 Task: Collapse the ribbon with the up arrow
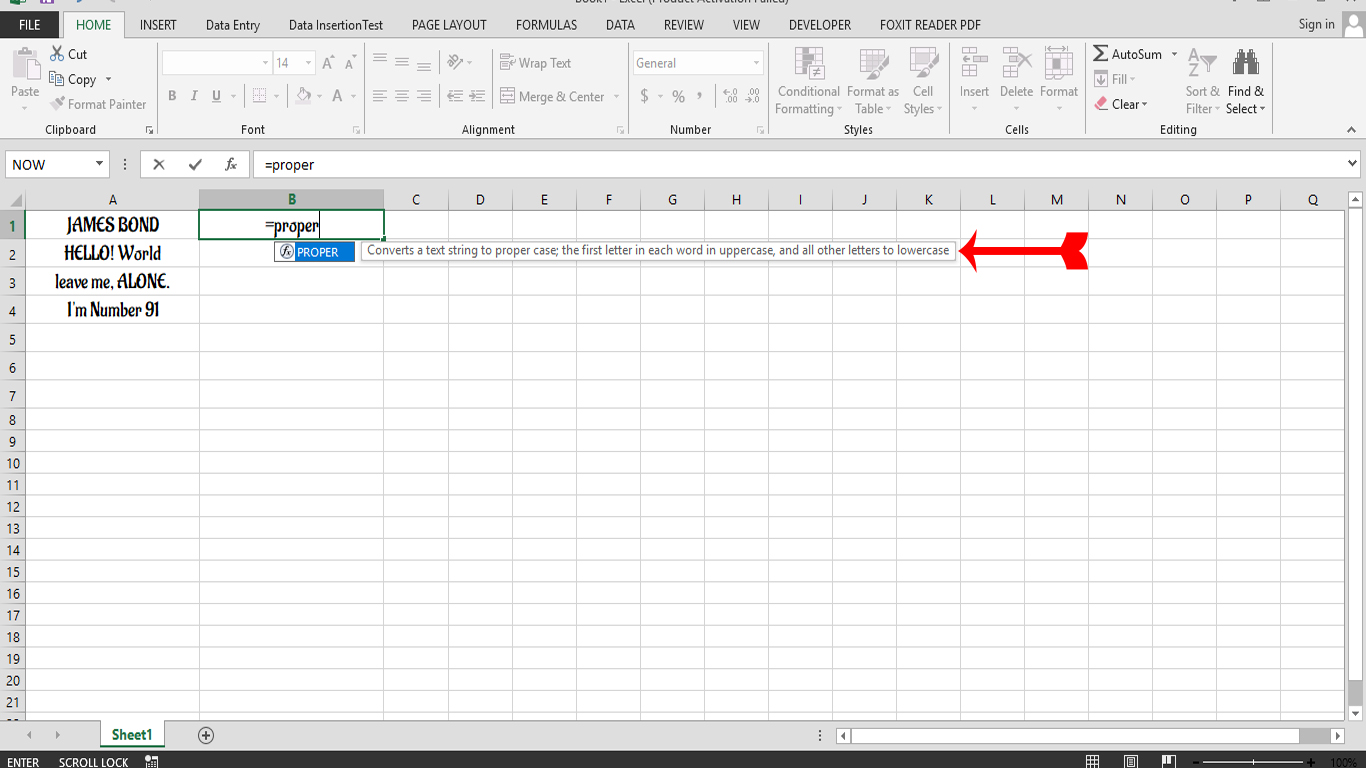pyautogui.click(x=1352, y=130)
